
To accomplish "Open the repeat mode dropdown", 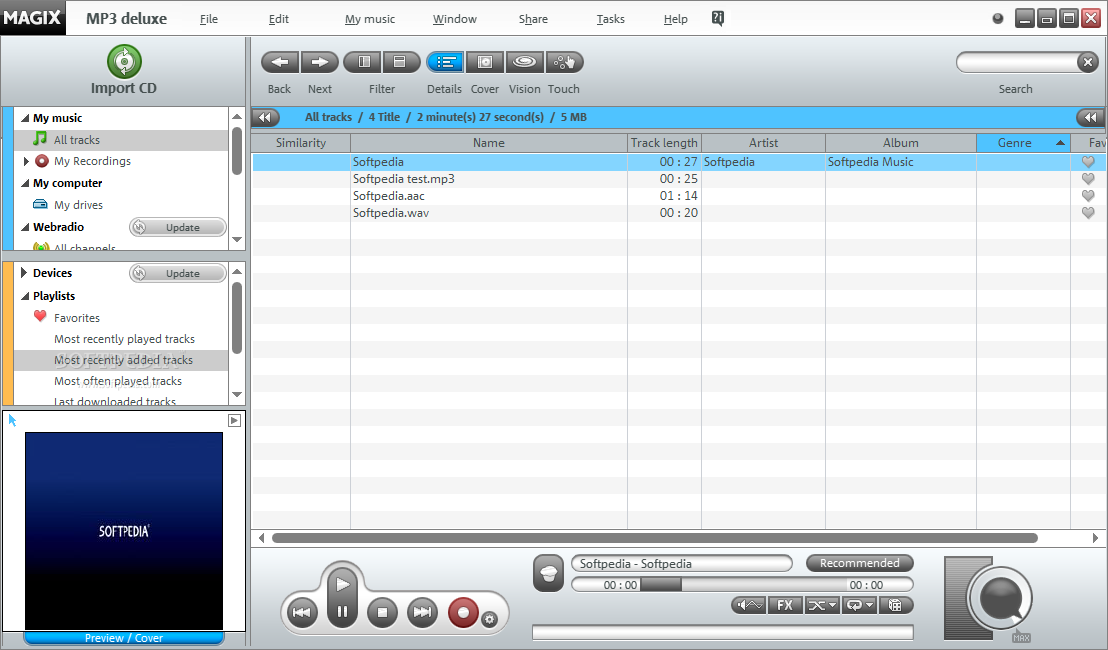I will [x=859, y=605].
